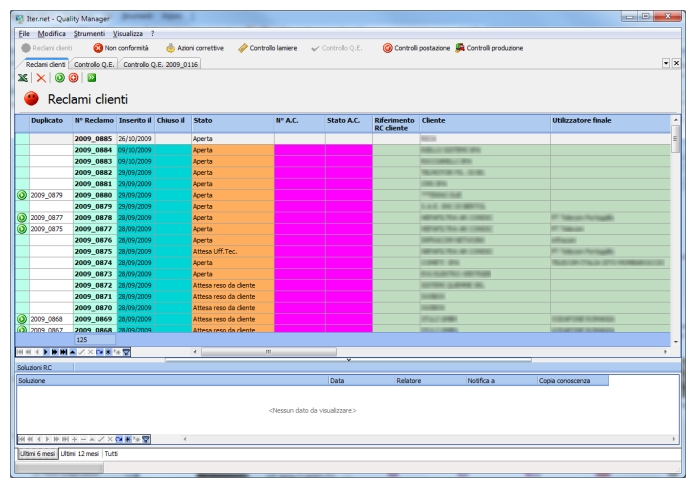Click duplicate icon on row 2009_0878
This screenshot has height=488, width=696.
pos(22,218)
